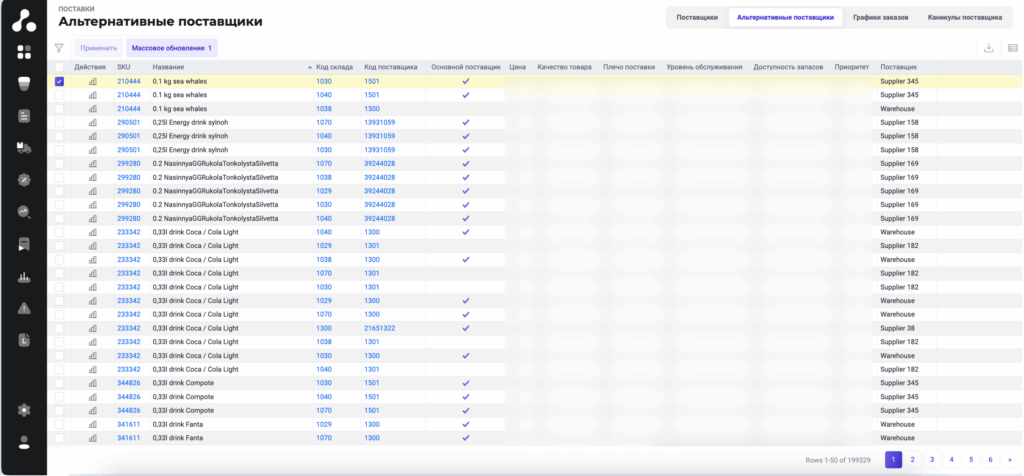Screen dimensions: 1024x476
Task: Open the column layout settings icon
Action: [1012, 47]
